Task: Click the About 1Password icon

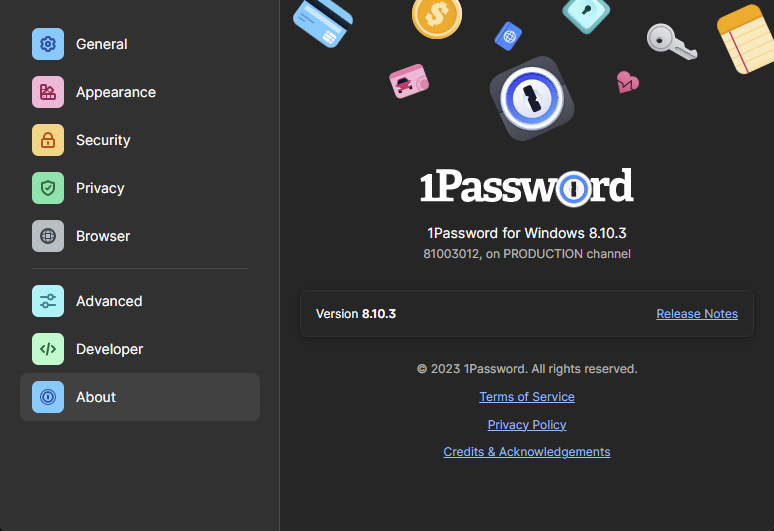Action: 48,397
